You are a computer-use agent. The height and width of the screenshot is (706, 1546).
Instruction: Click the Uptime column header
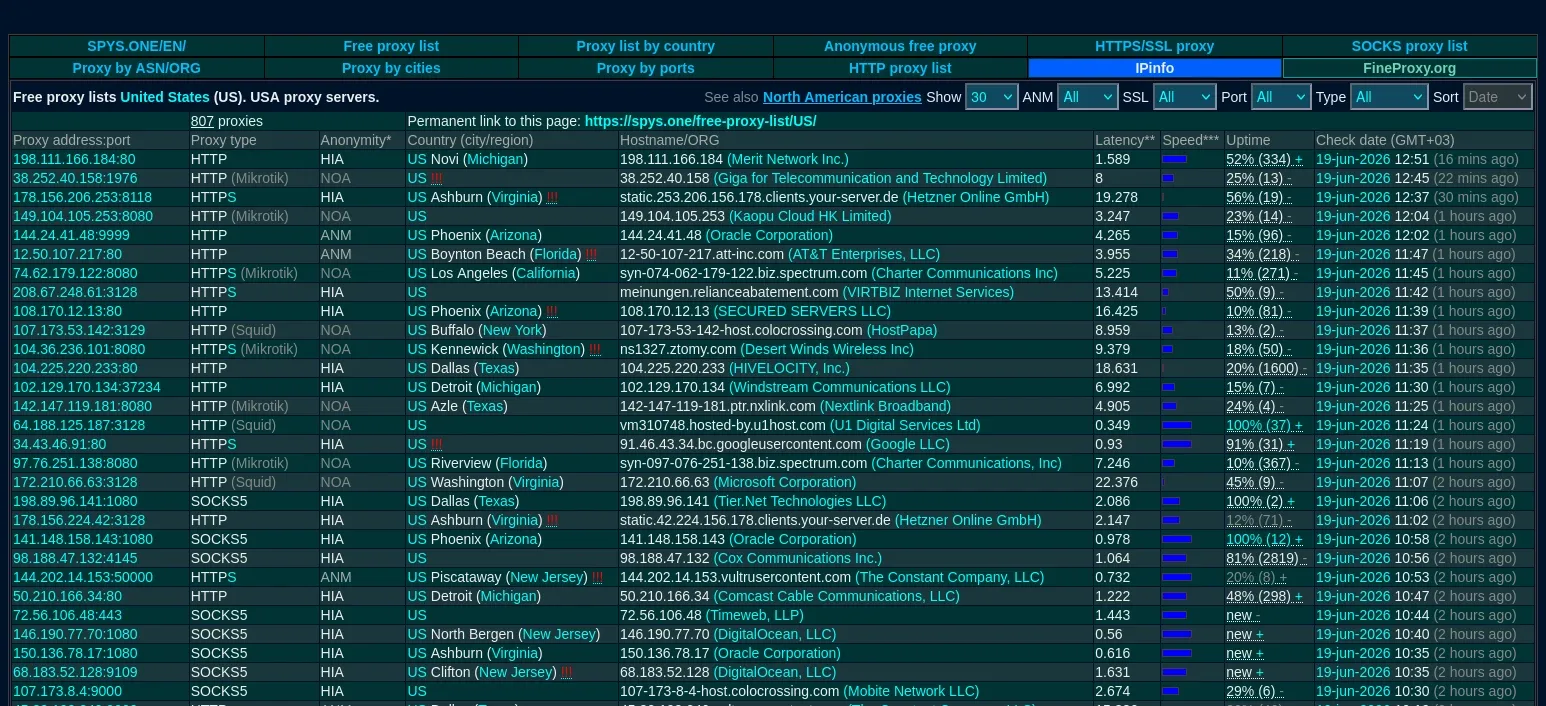click(1248, 140)
